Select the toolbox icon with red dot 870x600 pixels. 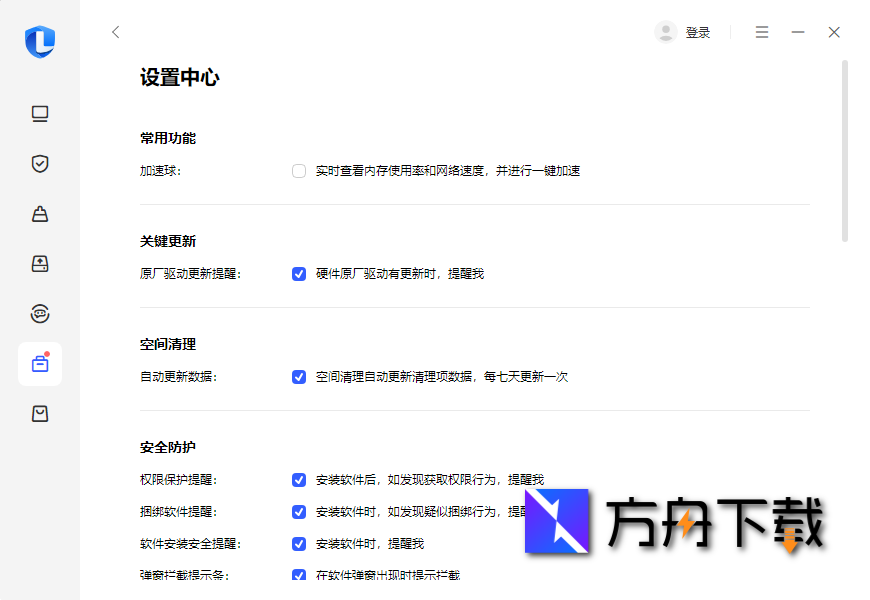pos(39,364)
